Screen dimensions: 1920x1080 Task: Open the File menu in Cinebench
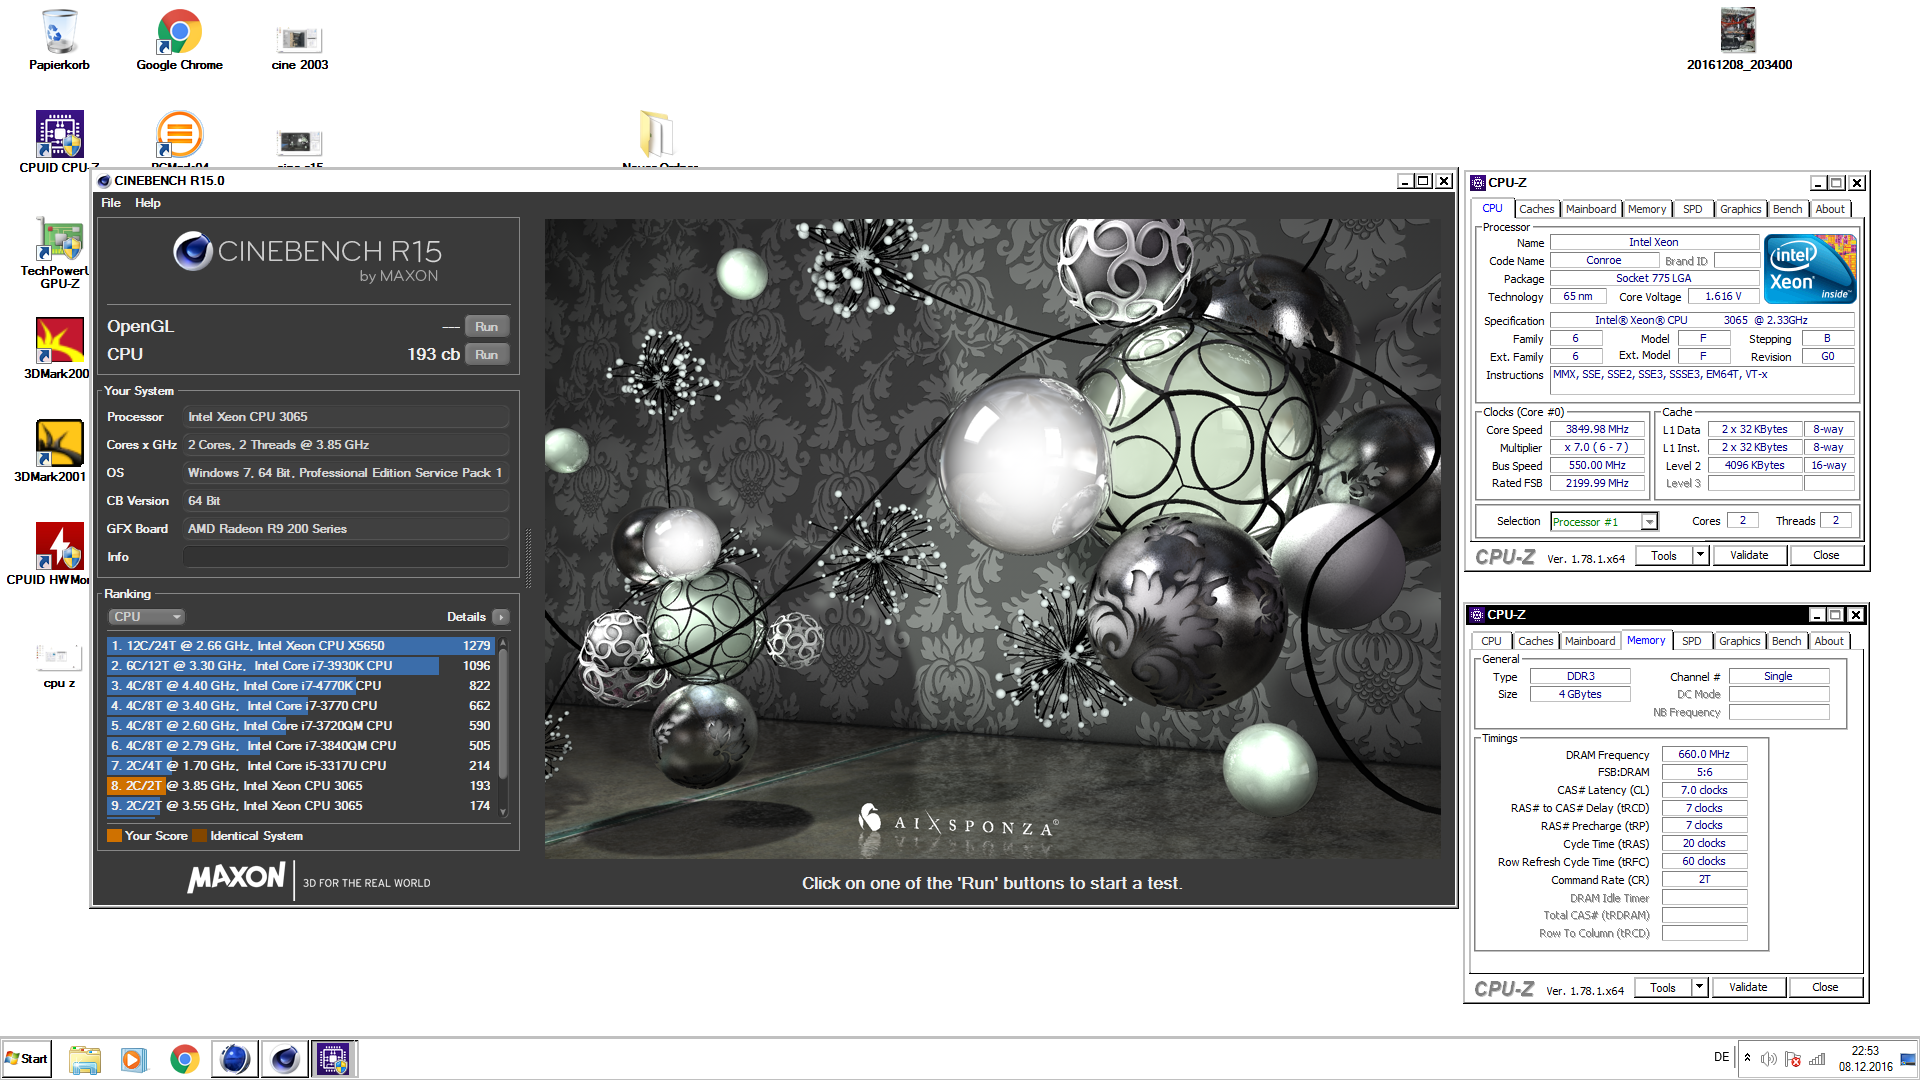click(111, 203)
